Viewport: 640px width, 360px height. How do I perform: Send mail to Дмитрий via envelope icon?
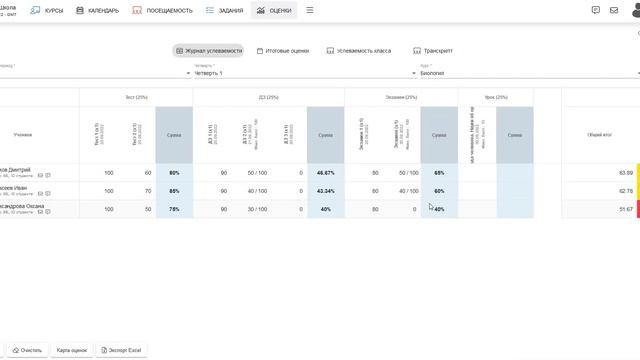[x=40, y=176]
